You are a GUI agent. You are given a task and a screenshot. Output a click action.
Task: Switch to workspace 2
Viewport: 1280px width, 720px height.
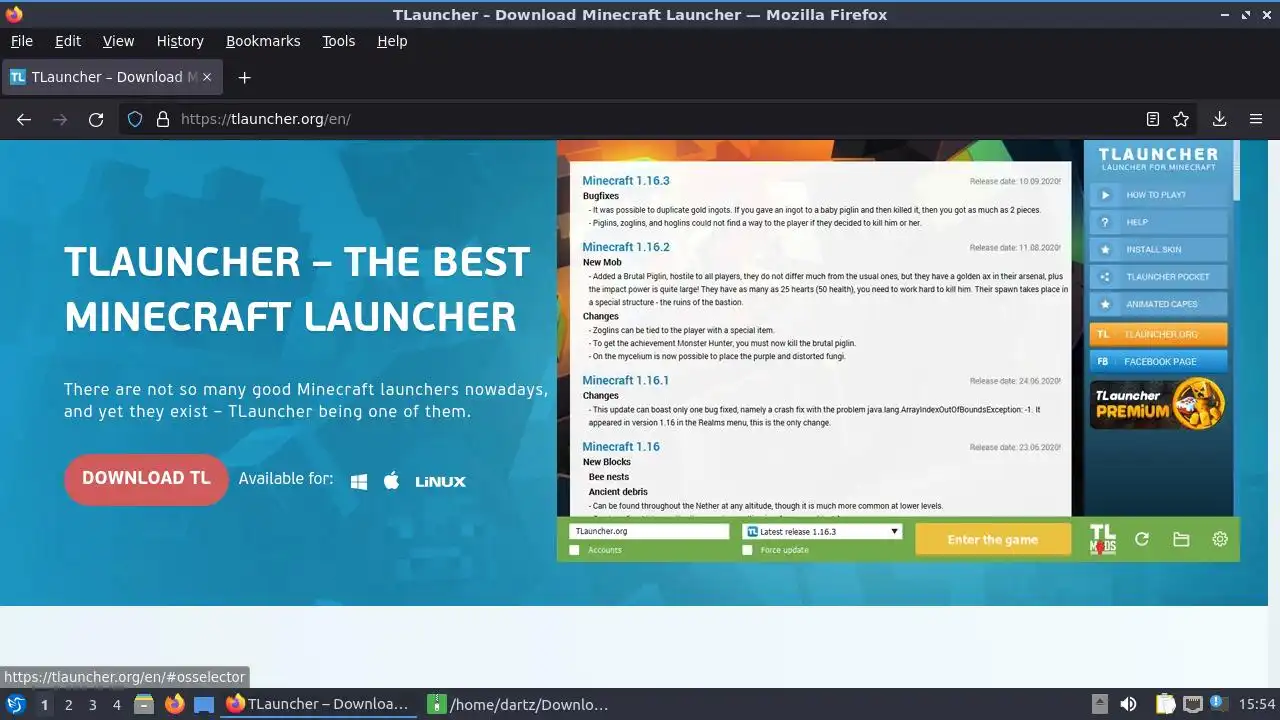coord(68,704)
